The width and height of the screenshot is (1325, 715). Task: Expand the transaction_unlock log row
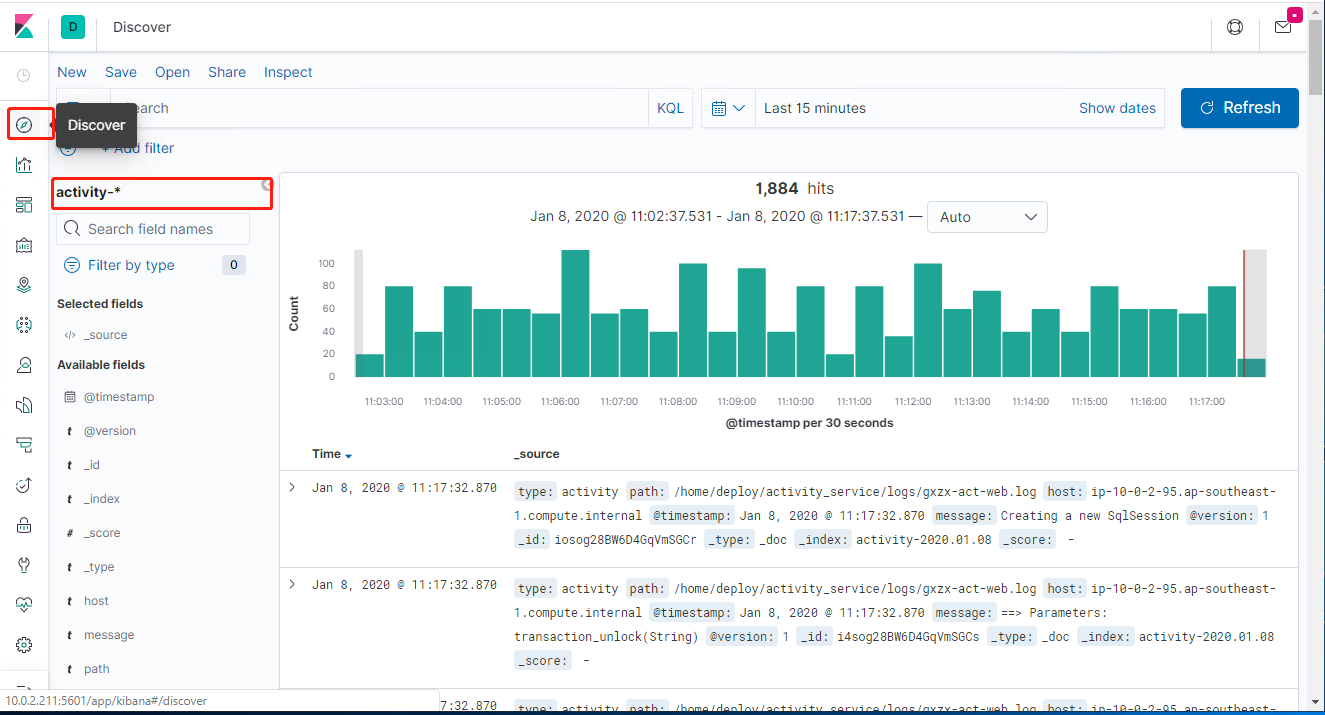292,584
